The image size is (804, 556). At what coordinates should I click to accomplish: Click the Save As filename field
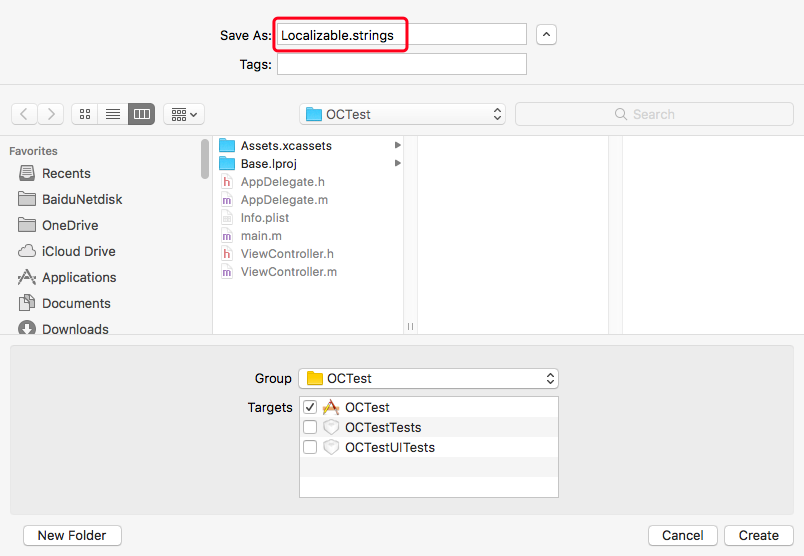[x=402, y=35]
